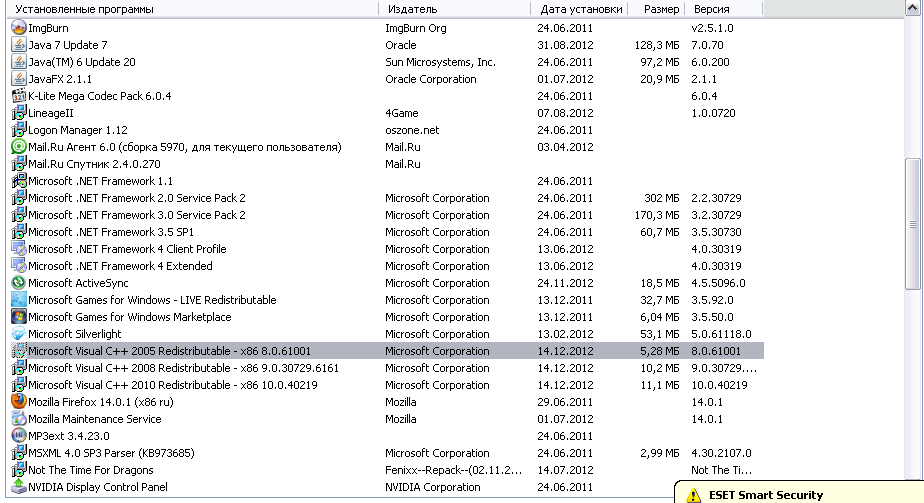Click the MP3ext 3.4.23.0 icon
The width and height of the screenshot is (924, 503).
point(18,436)
